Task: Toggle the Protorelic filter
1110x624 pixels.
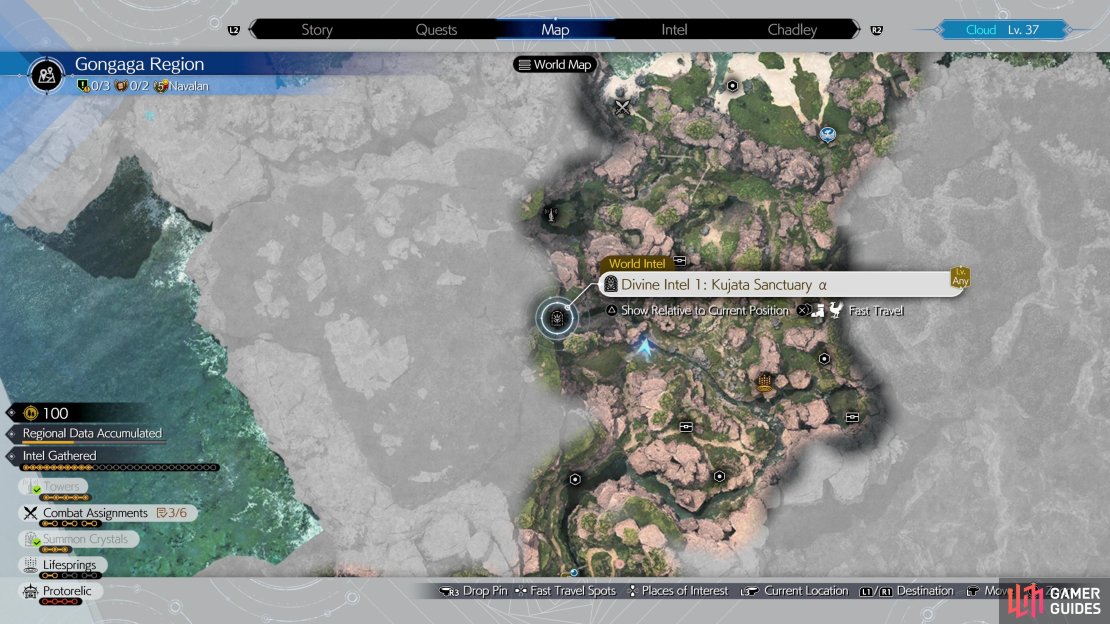Action: [60, 591]
